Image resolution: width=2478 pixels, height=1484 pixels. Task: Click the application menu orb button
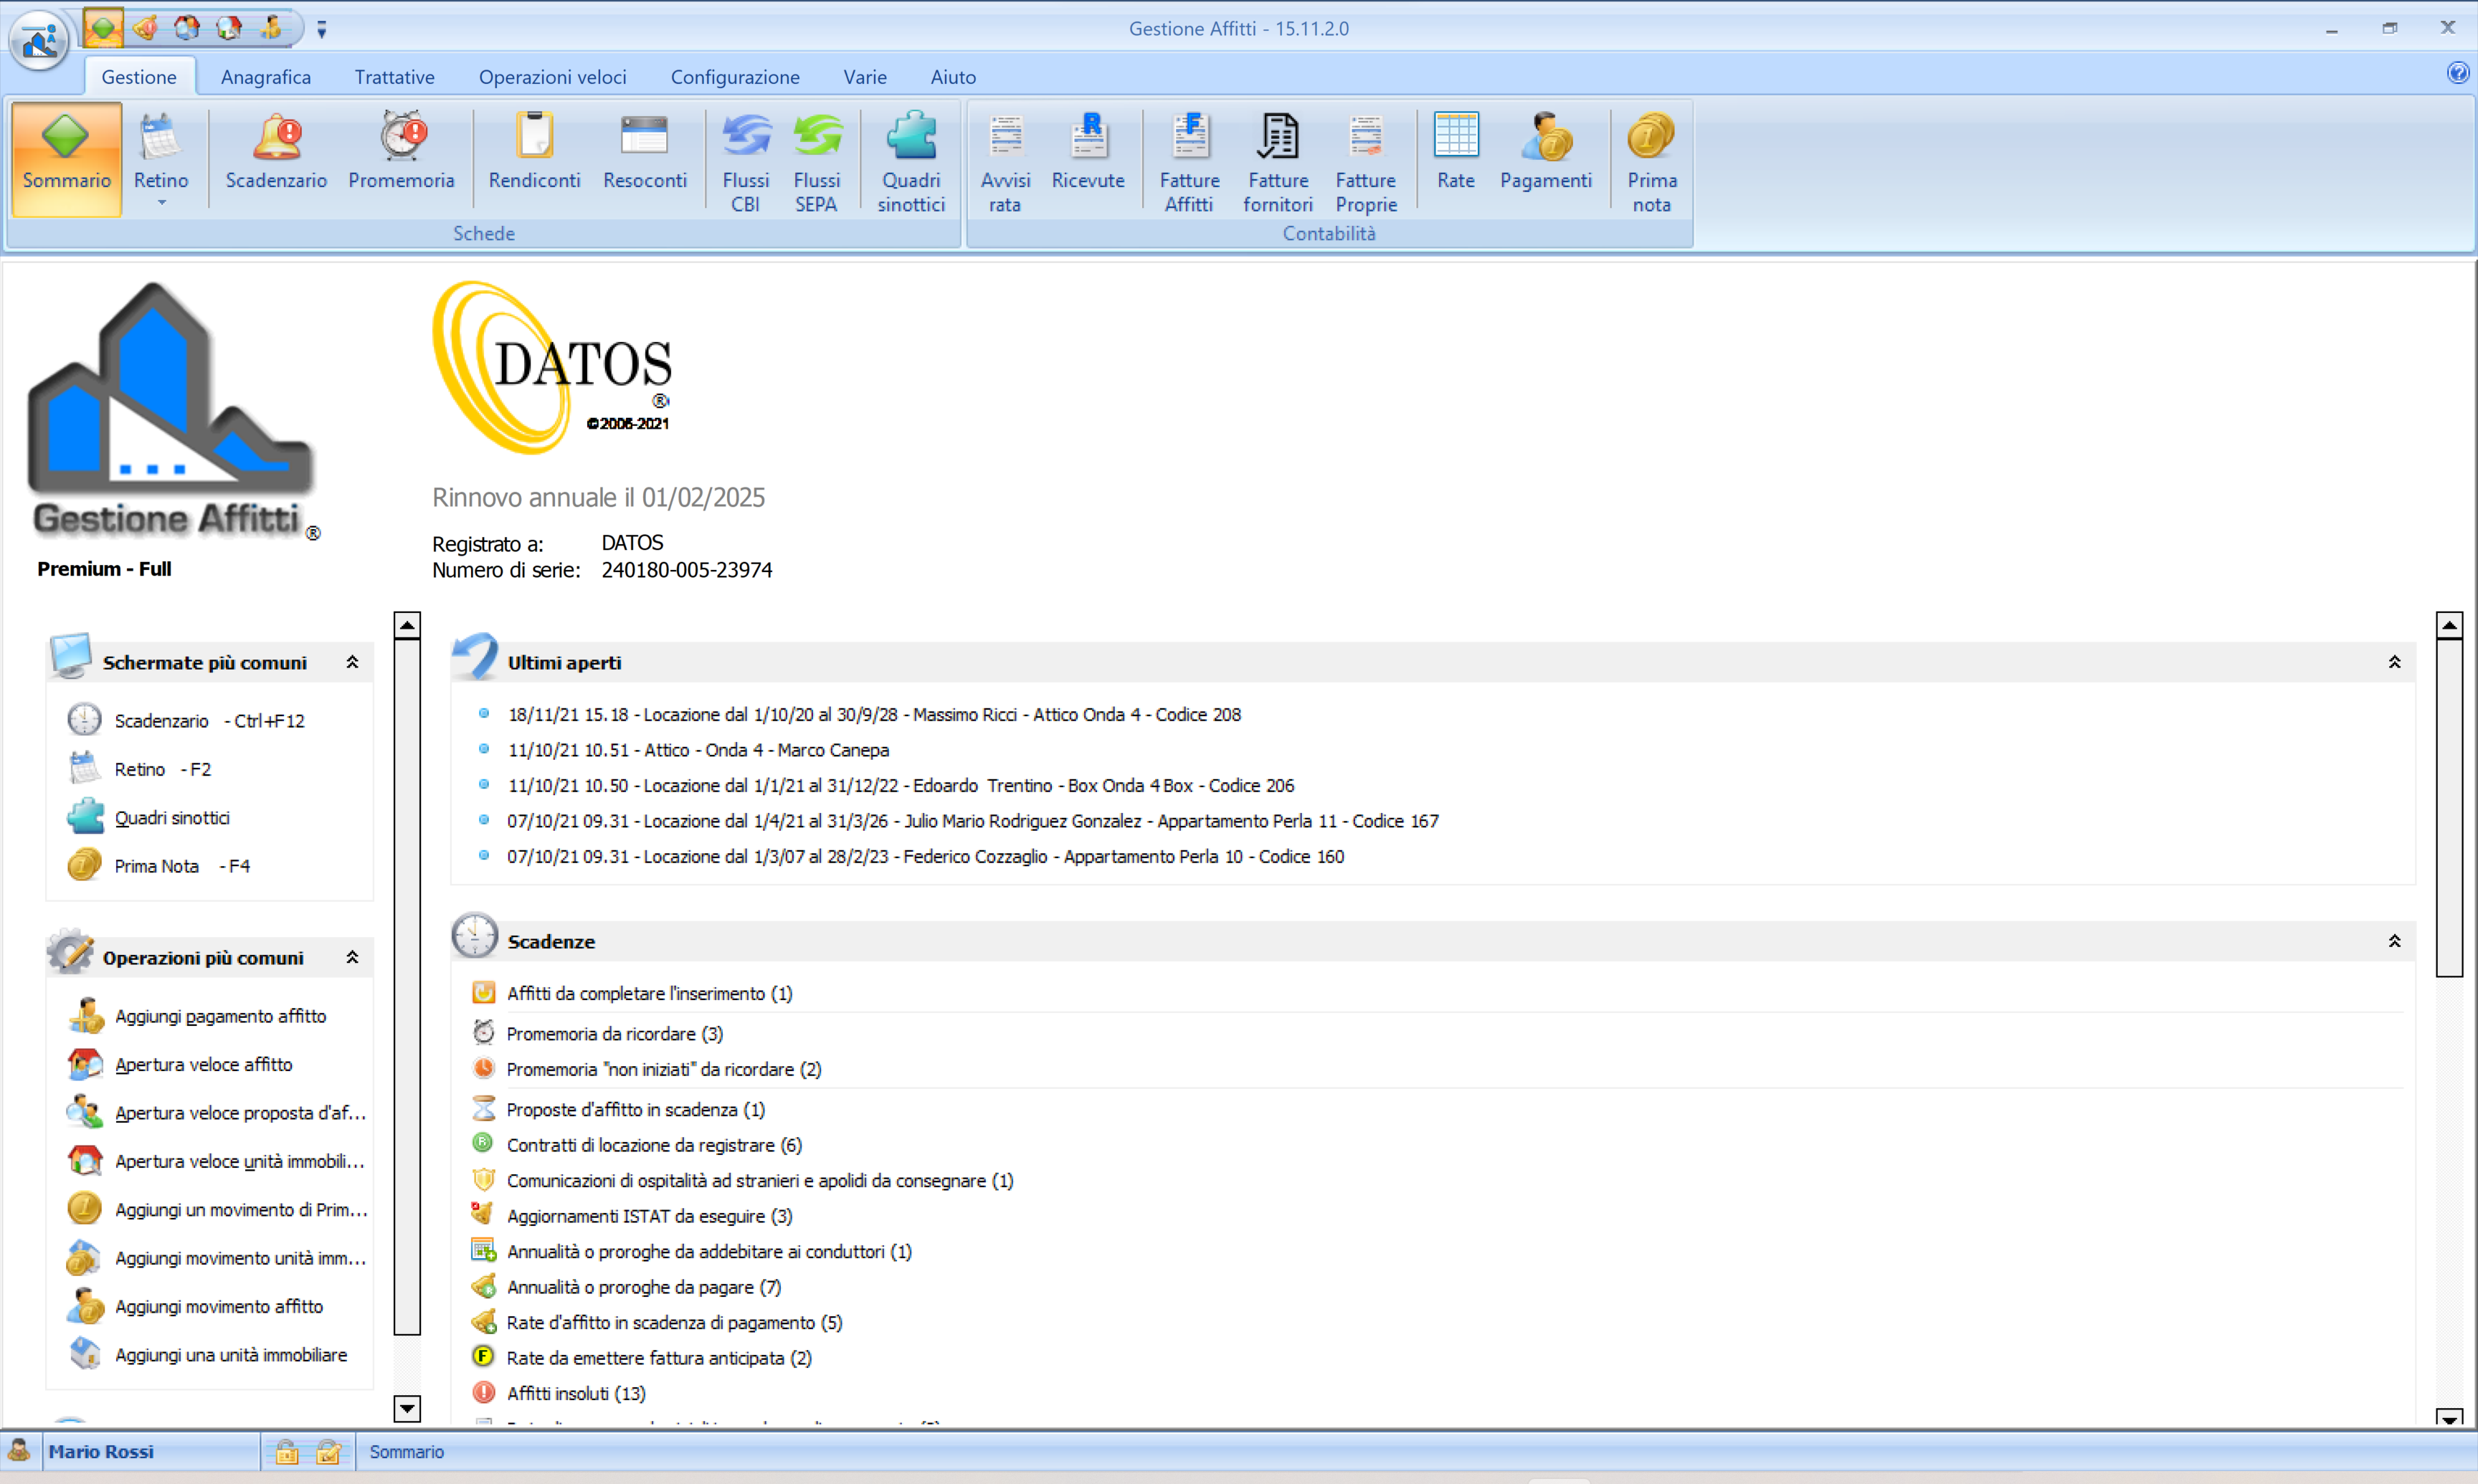coord(39,41)
